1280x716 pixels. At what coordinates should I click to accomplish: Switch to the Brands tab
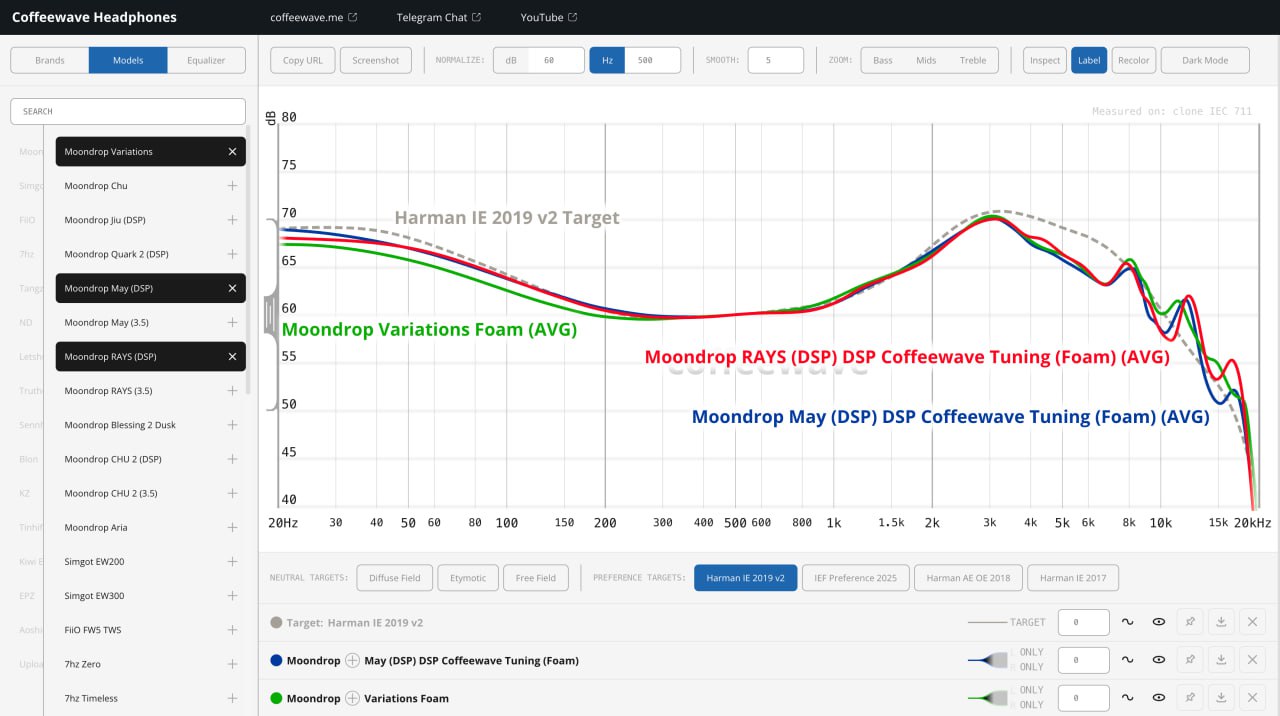click(50, 60)
